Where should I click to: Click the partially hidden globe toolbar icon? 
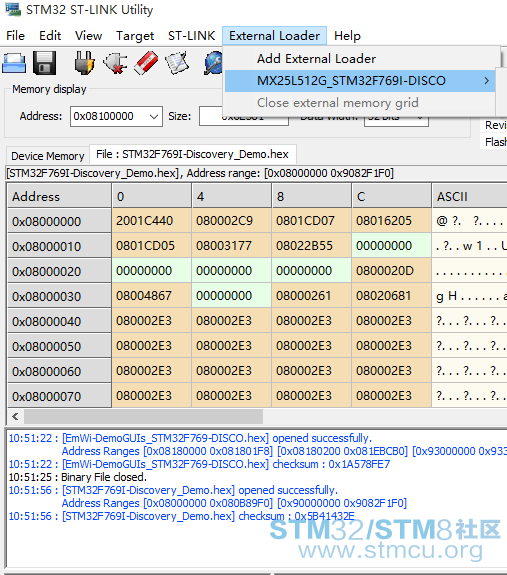coord(213,63)
